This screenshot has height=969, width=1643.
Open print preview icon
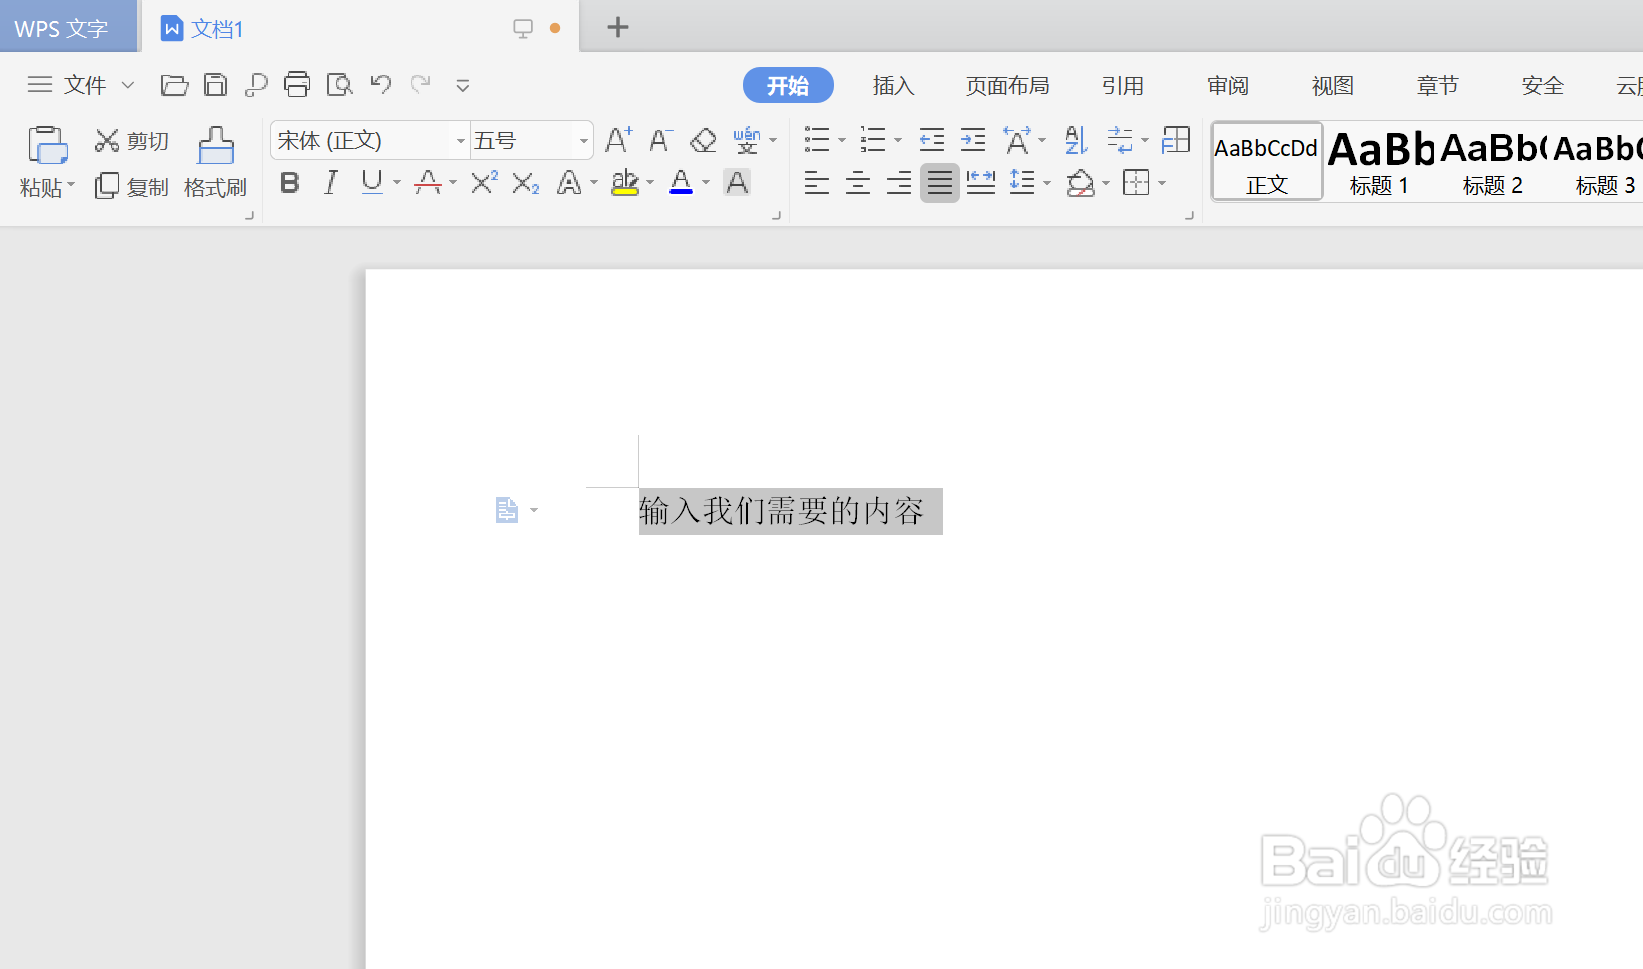[340, 85]
